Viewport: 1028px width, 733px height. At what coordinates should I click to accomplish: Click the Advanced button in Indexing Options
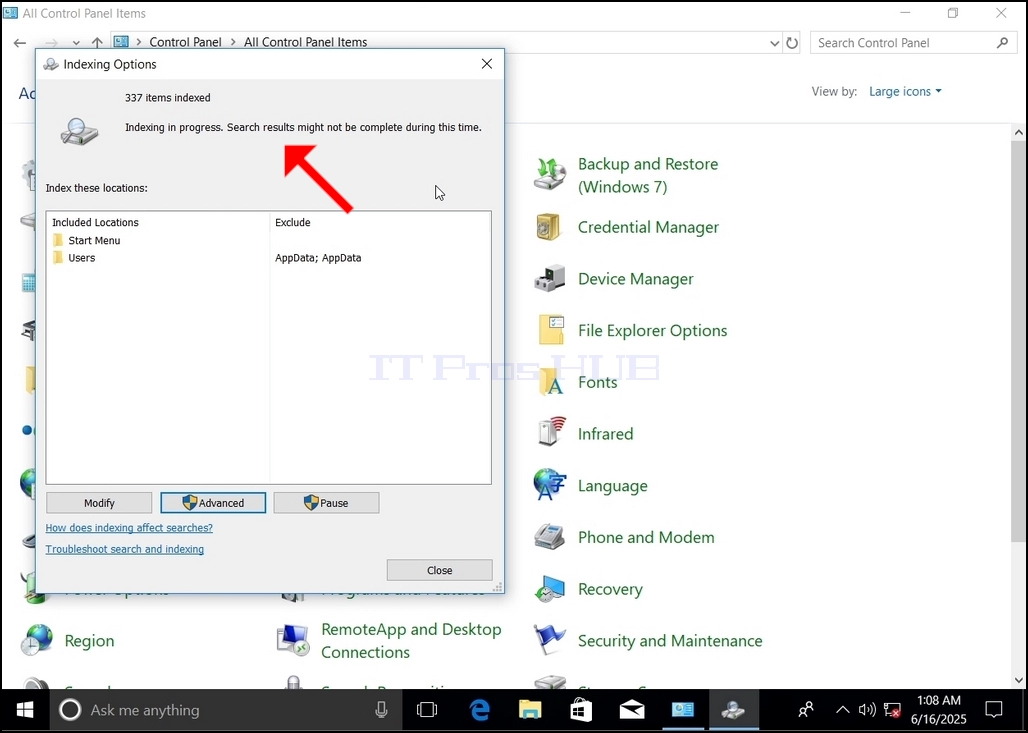click(x=213, y=503)
